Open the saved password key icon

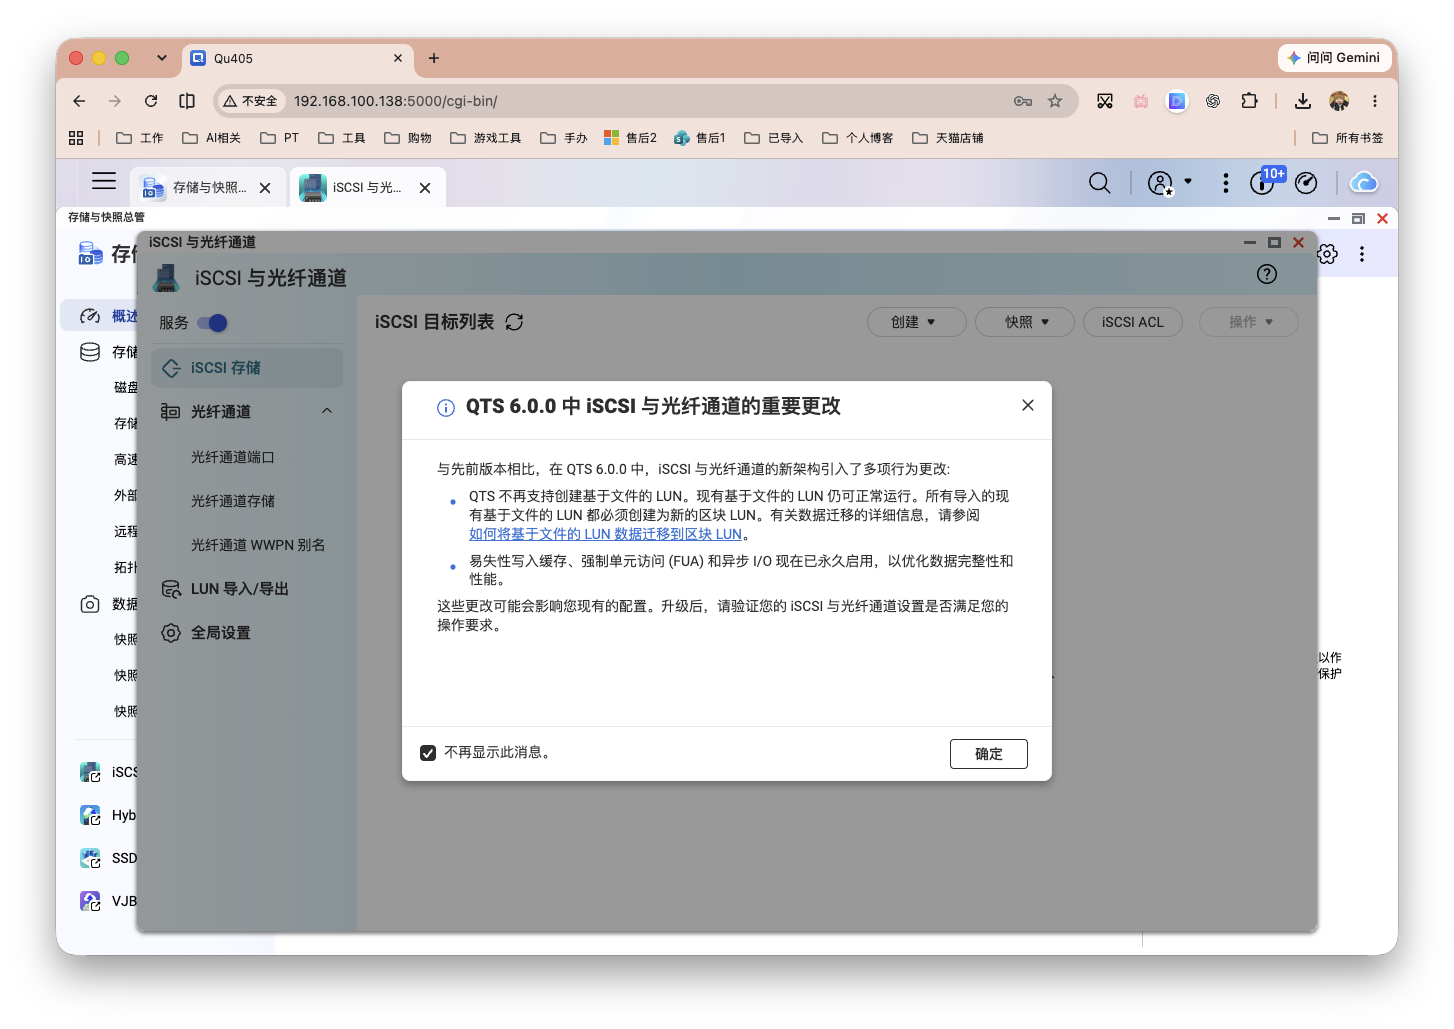point(1023,101)
